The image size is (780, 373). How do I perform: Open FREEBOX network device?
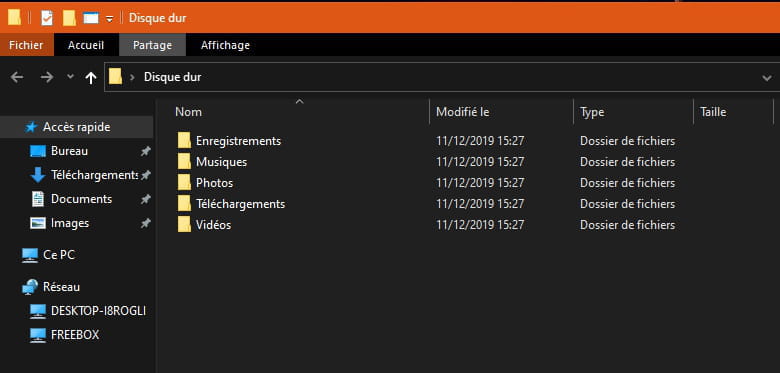(75, 335)
